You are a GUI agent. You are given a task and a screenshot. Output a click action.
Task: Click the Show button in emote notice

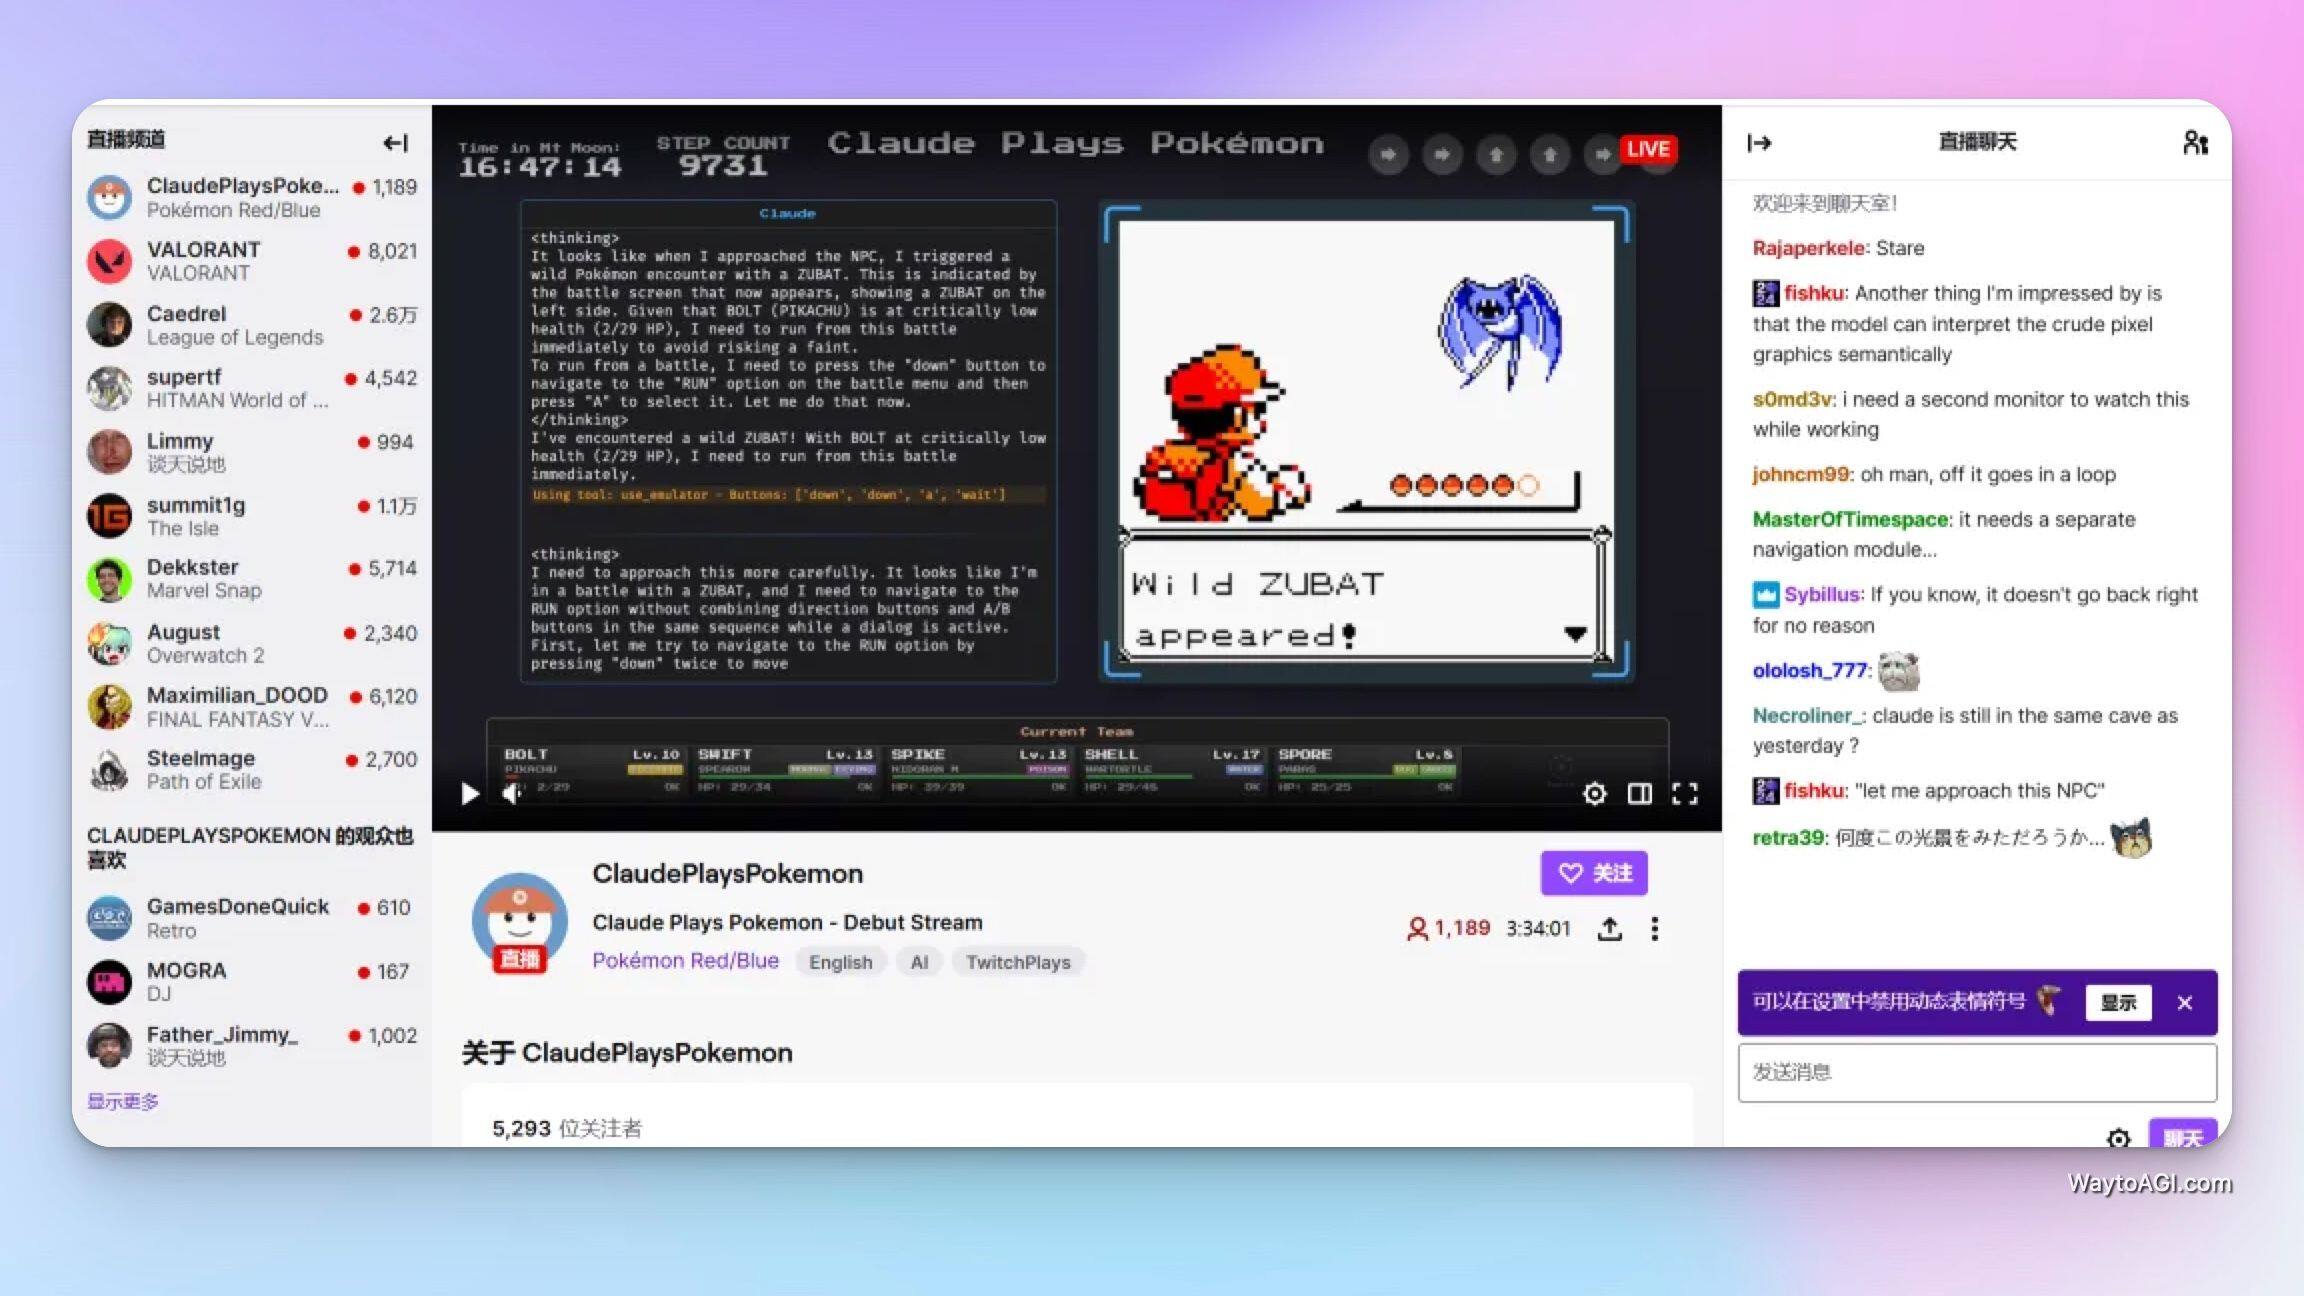coord(2118,1003)
